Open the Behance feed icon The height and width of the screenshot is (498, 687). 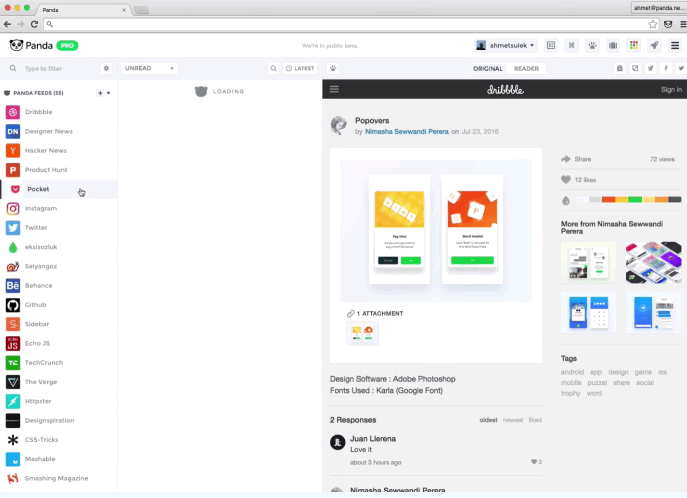coord(13,286)
